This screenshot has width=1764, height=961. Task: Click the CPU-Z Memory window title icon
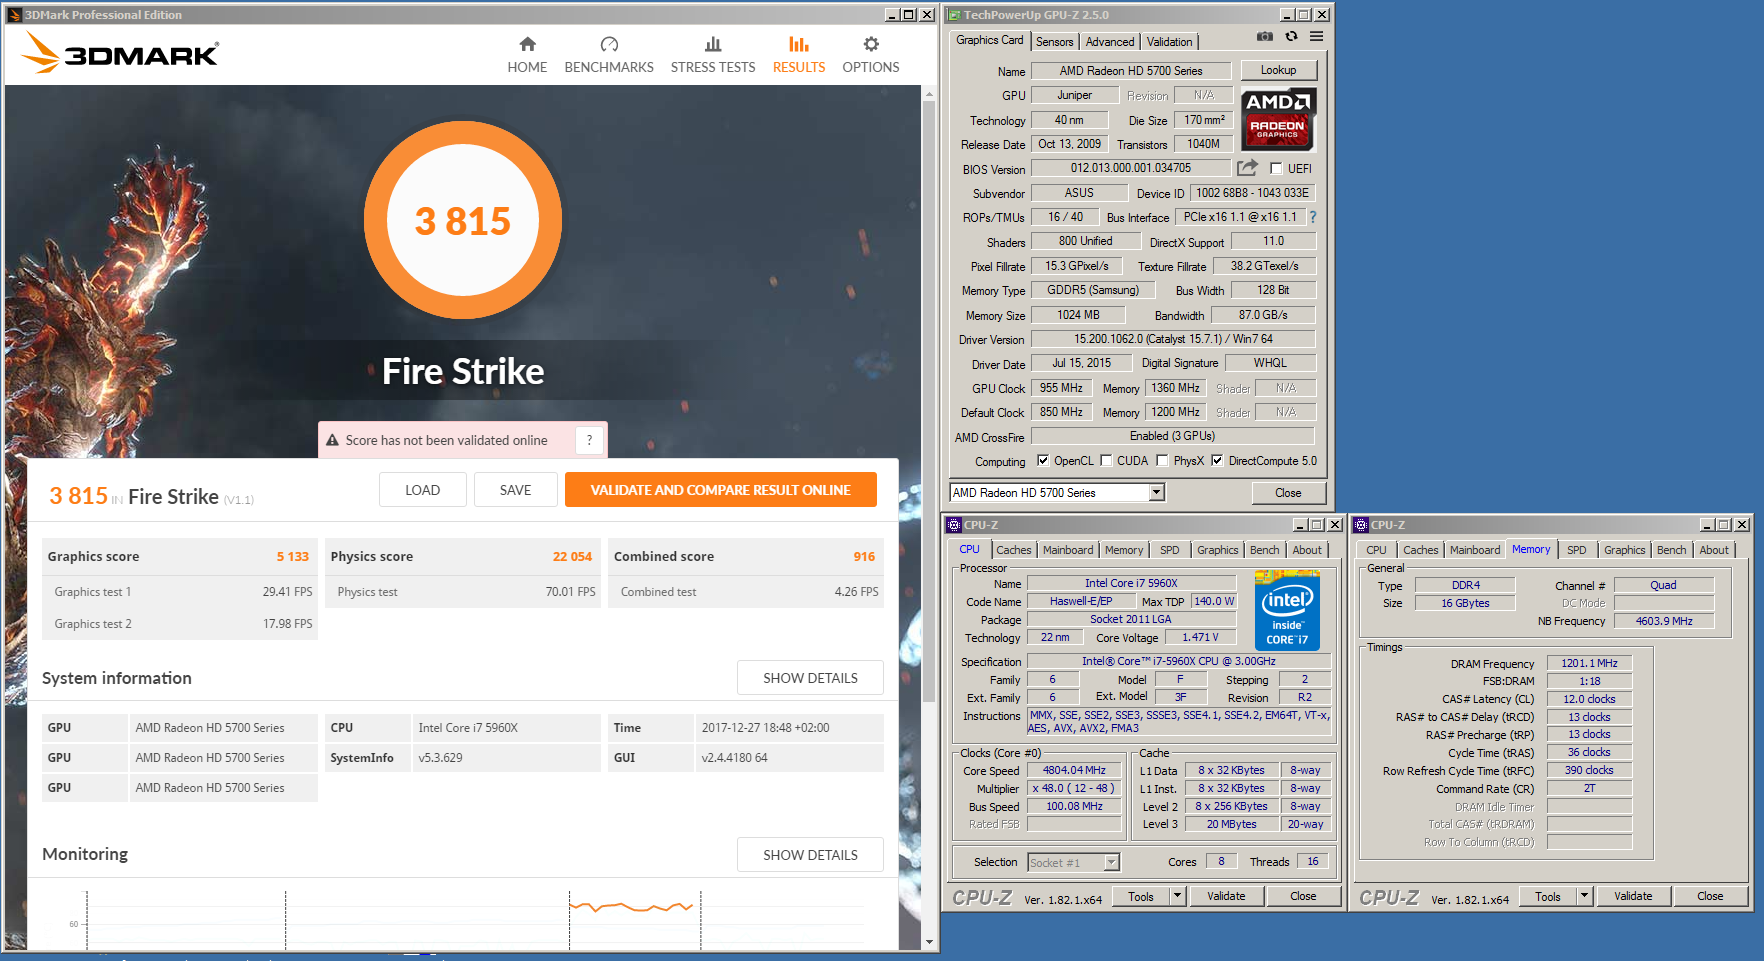pyautogui.click(x=1361, y=525)
